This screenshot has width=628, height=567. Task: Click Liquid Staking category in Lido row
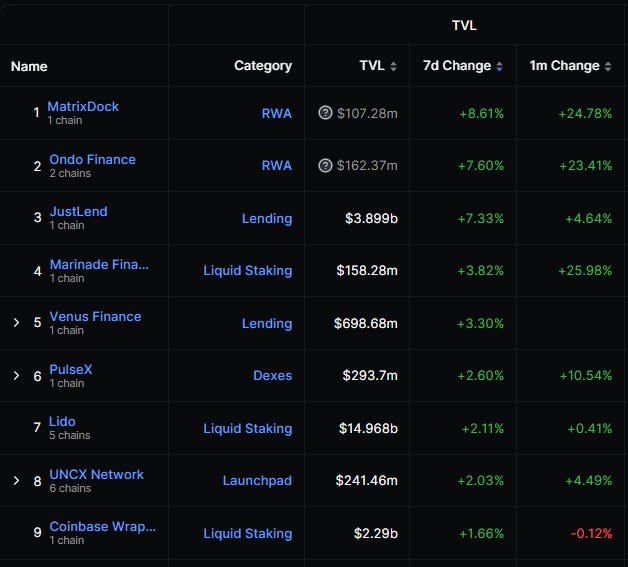248,428
